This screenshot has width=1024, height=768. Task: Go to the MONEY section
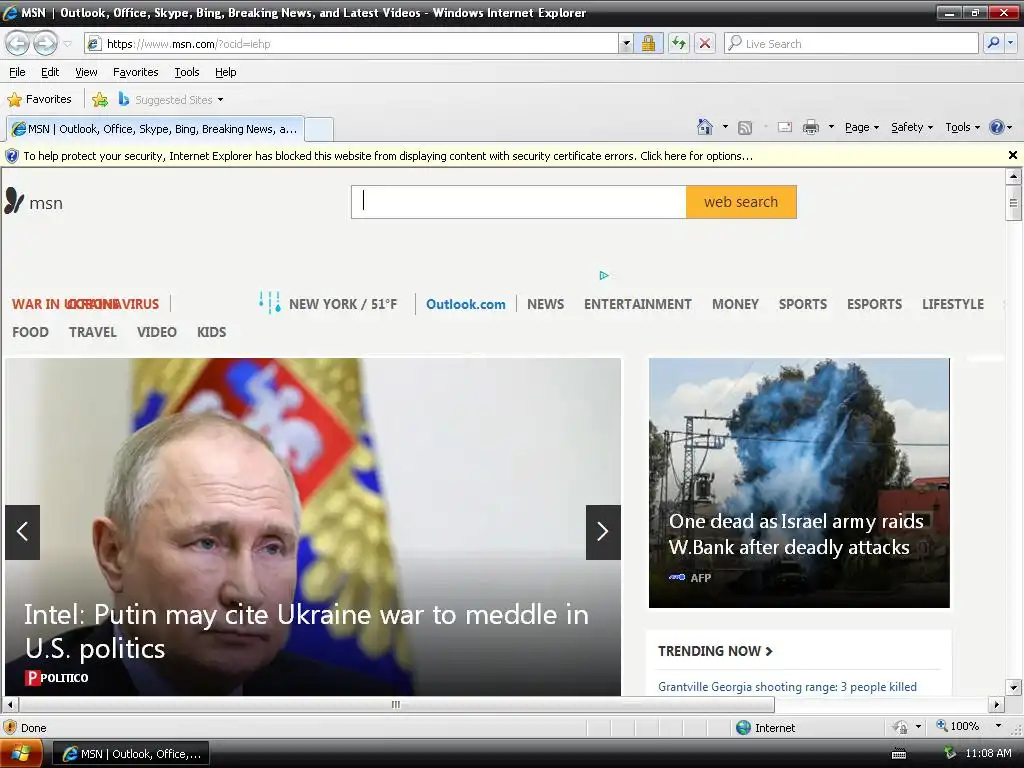pyautogui.click(x=735, y=304)
